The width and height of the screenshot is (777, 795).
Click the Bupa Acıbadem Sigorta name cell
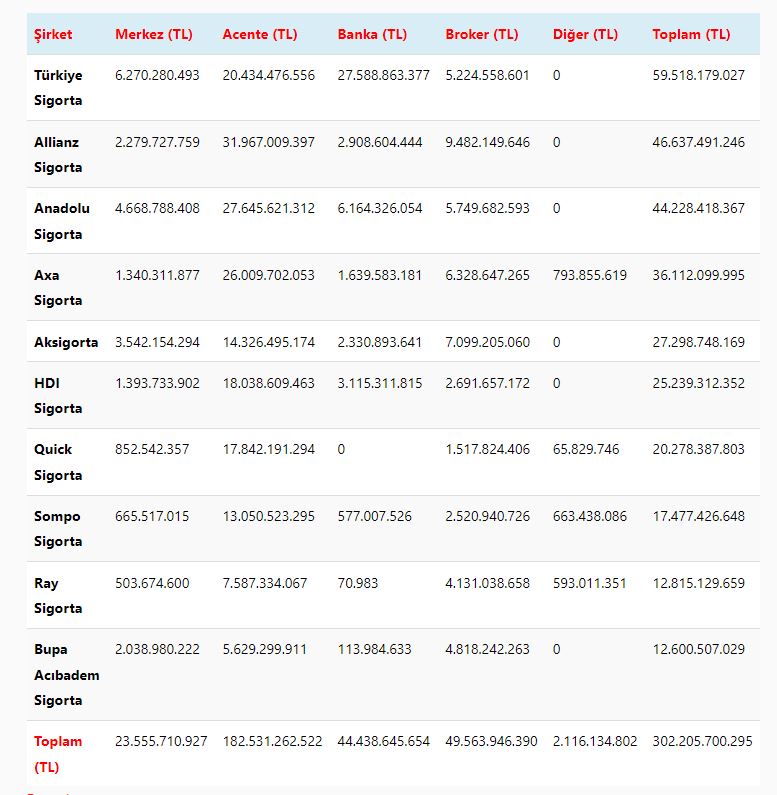(66, 675)
